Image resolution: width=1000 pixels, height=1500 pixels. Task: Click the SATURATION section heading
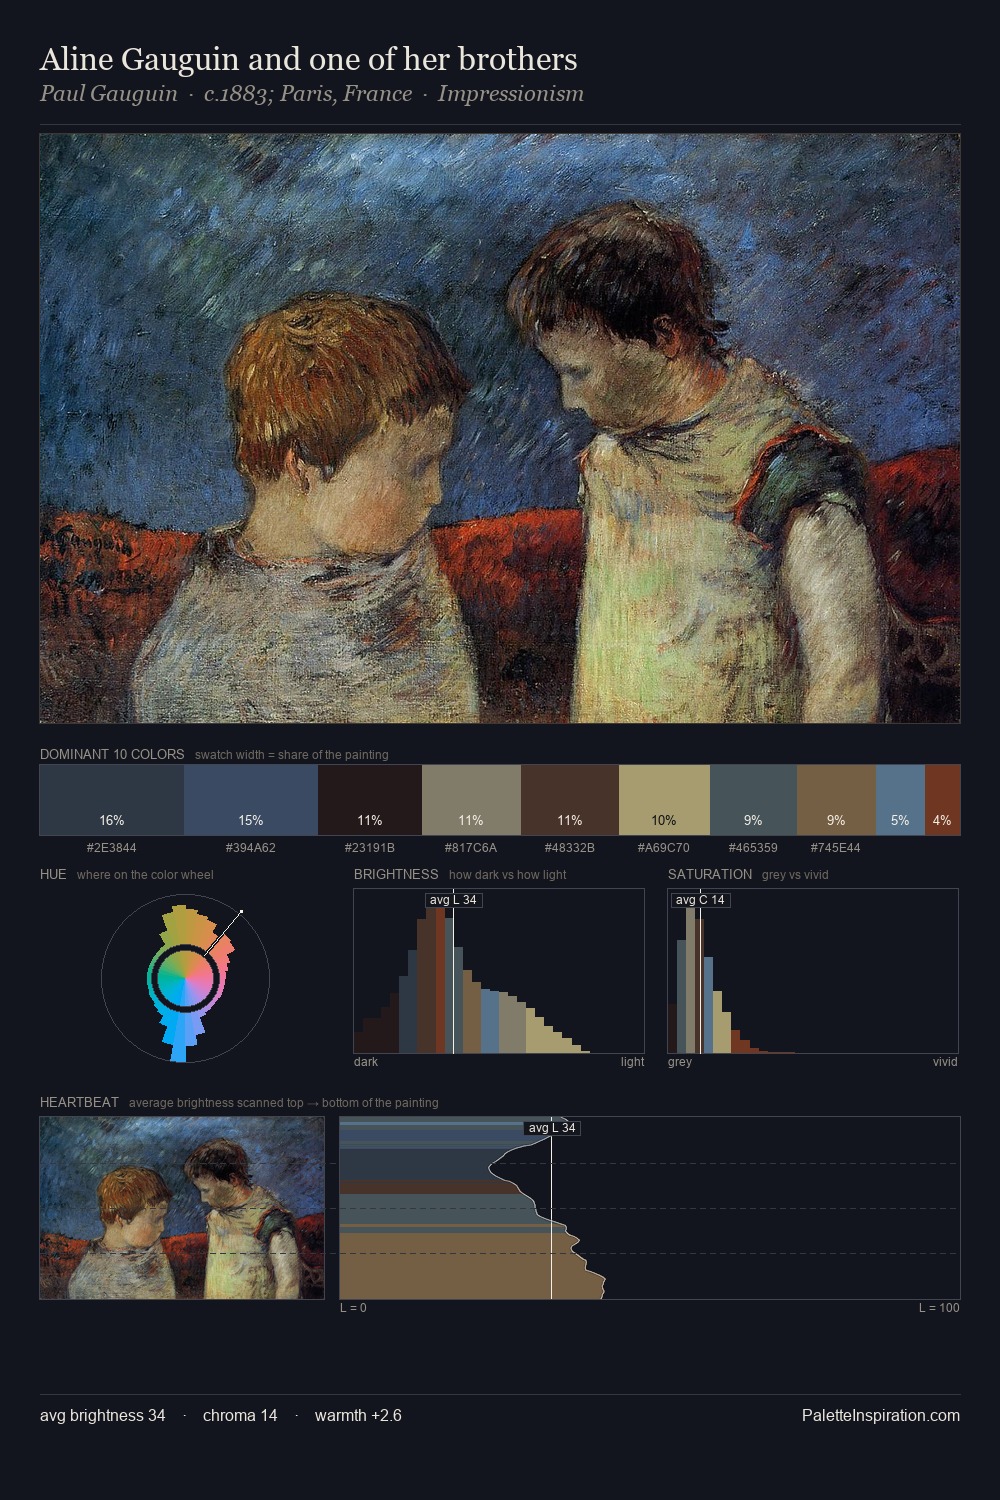(x=710, y=874)
